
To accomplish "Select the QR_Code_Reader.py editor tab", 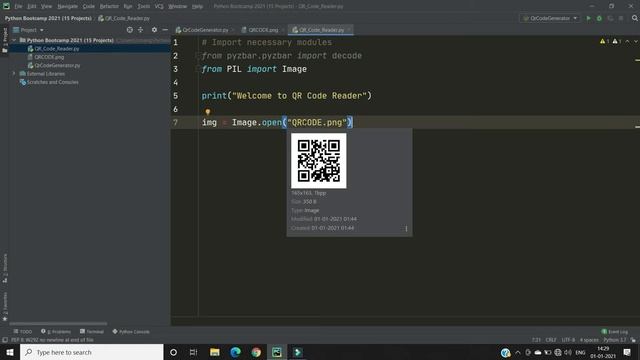I will click(321, 30).
